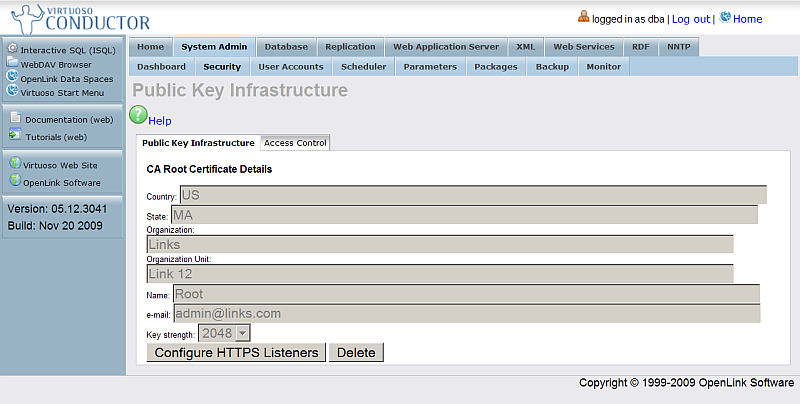
Task: Click the Home globe icon at top right
Action: point(725,18)
